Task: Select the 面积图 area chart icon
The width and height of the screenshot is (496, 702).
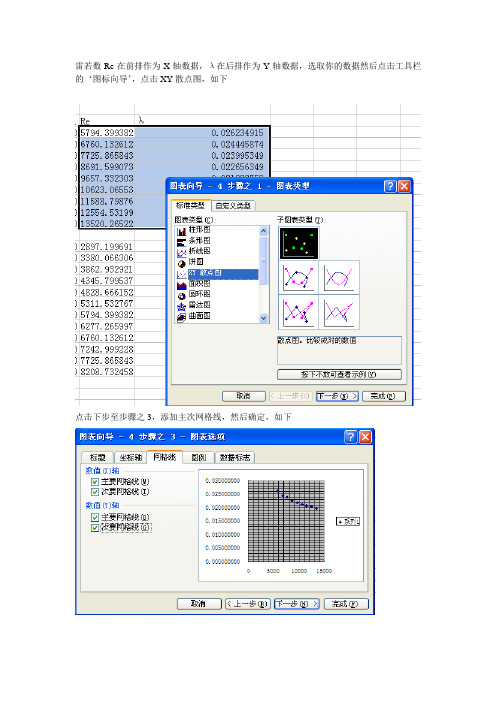Action: pyautogui.click(x=181, y=285)
